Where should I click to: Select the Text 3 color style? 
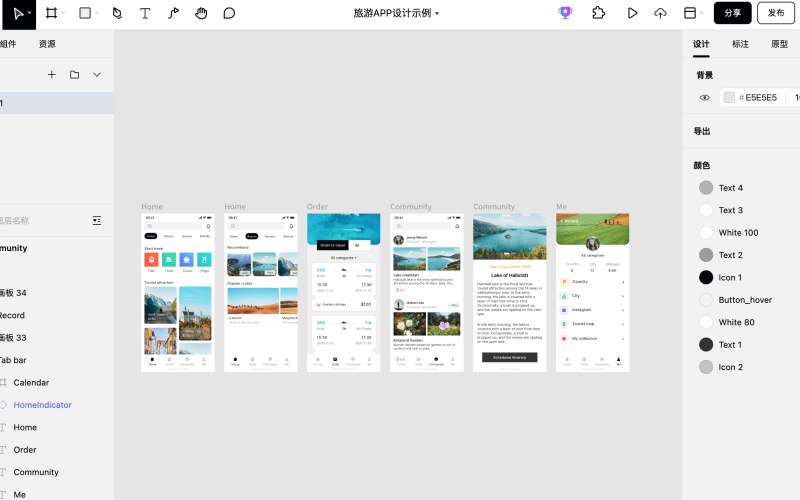point(730,210)
